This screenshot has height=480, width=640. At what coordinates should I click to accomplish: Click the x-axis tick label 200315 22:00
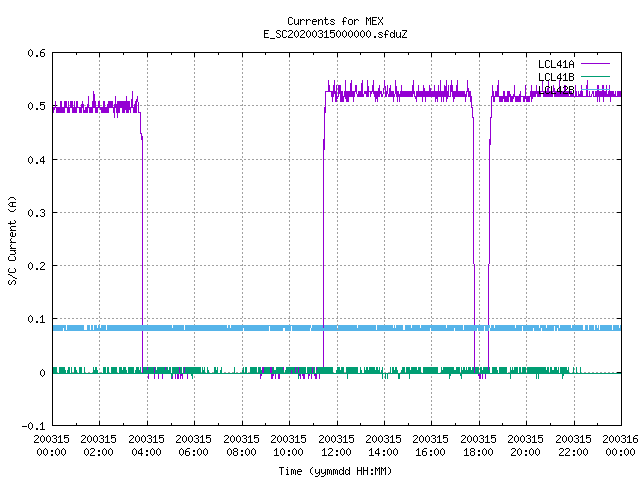tap(573, 445)
